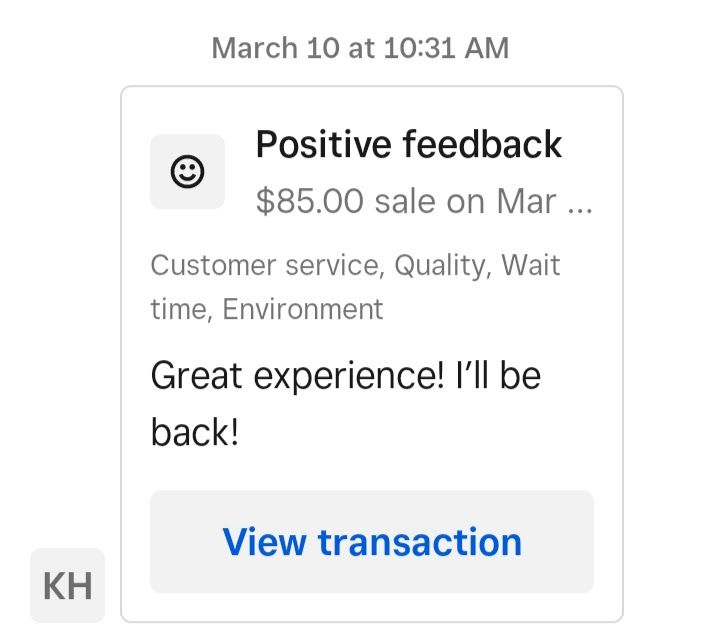Click the 10:31 AM time label
720x629 pixels.
click(446, 48)
